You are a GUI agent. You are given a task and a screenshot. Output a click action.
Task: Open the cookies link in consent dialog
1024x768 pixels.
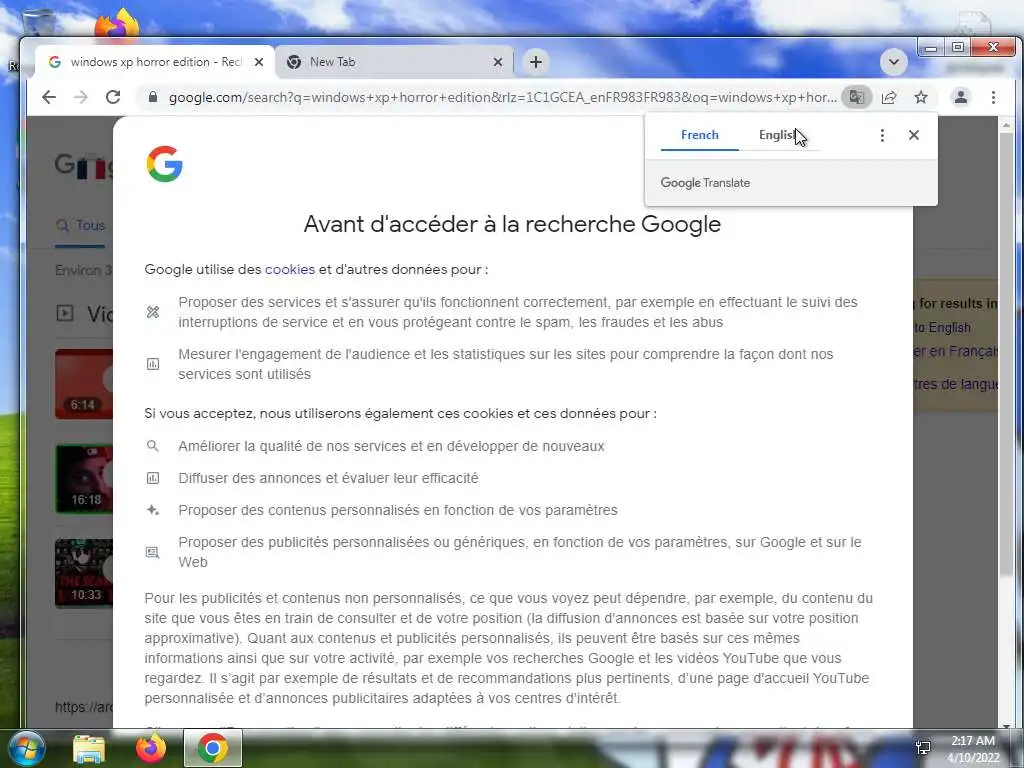click(289, 269)
